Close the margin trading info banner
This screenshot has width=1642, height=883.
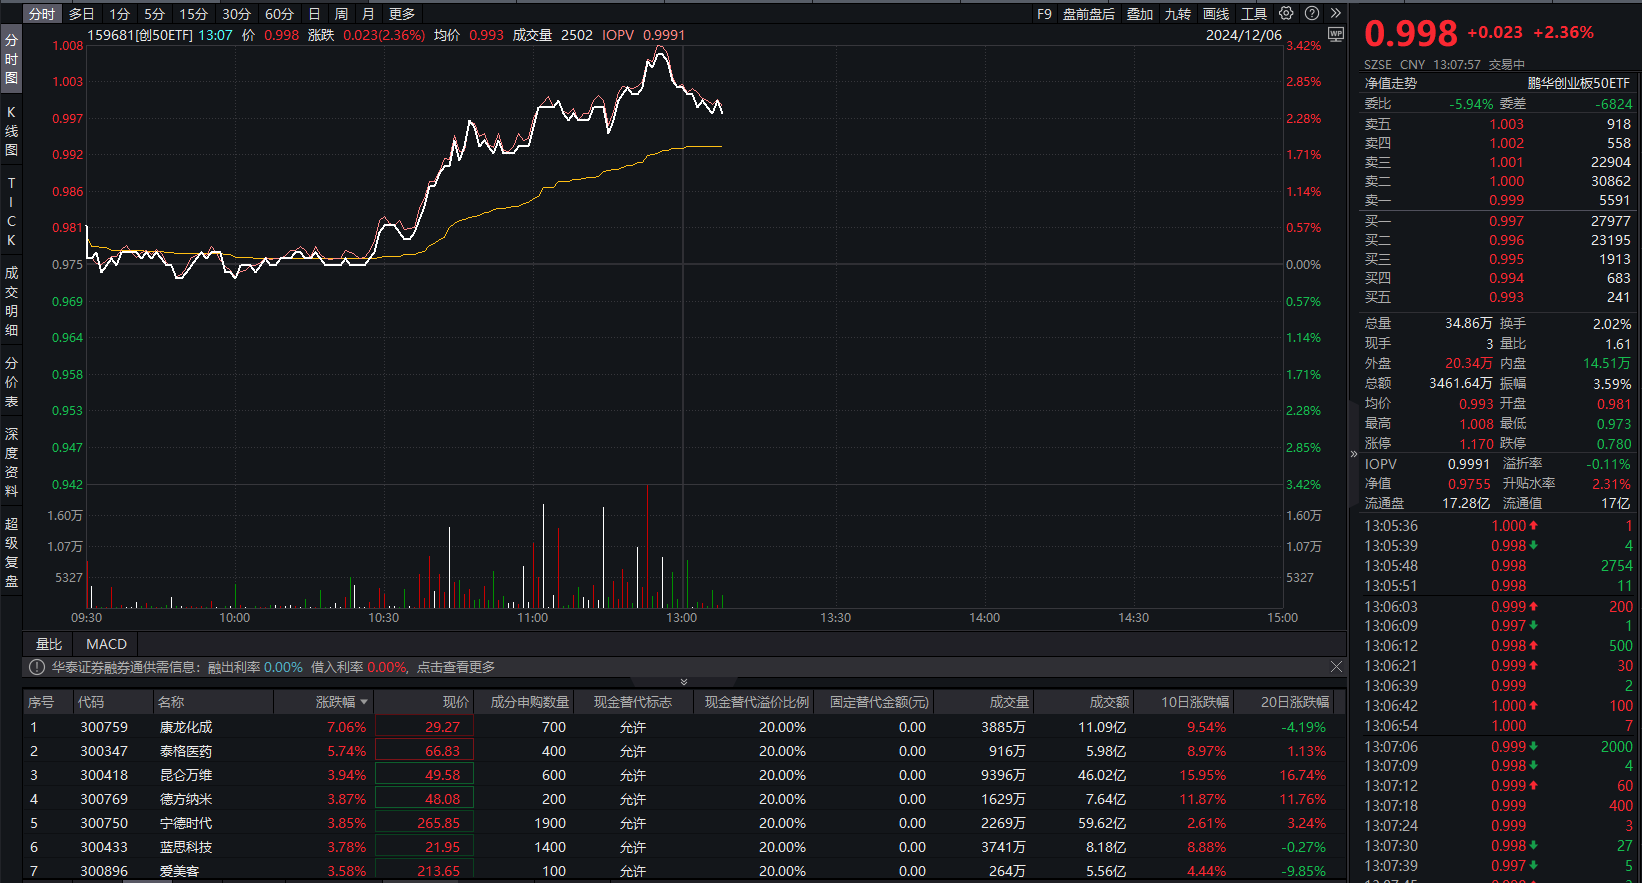click(x=1336, y=666)
